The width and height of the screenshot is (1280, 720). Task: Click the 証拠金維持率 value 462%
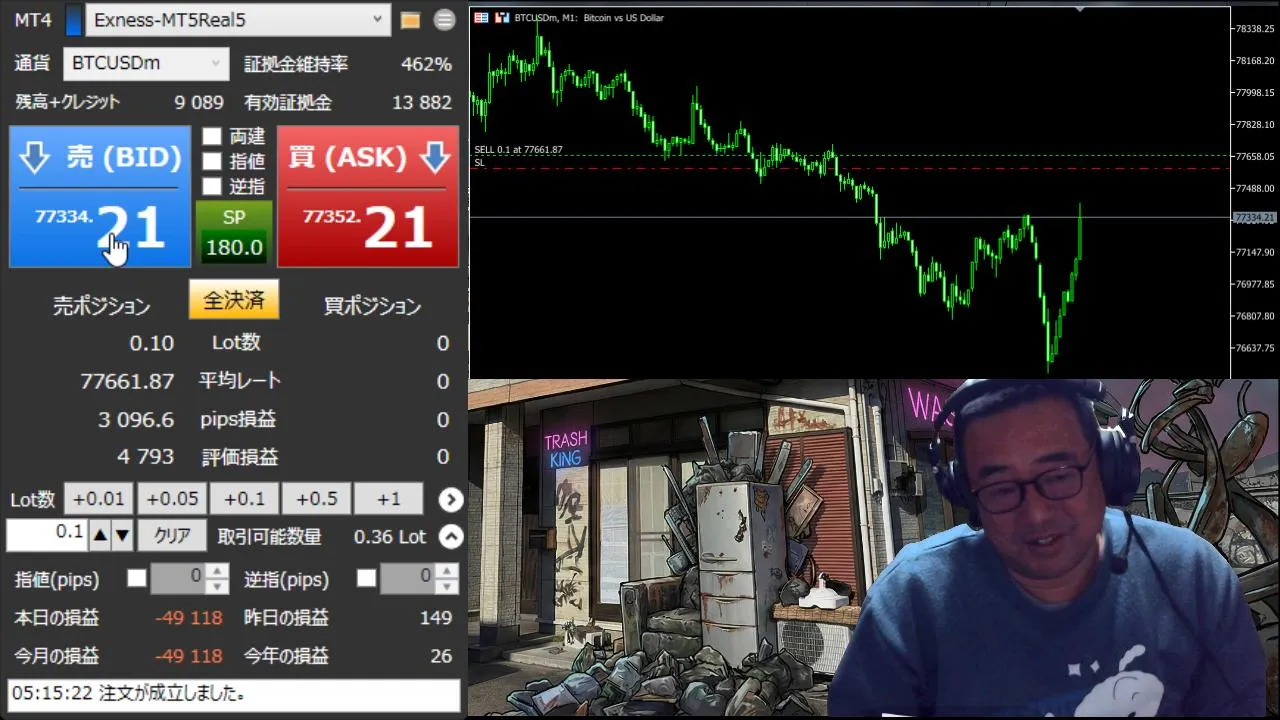pos(427,64)
